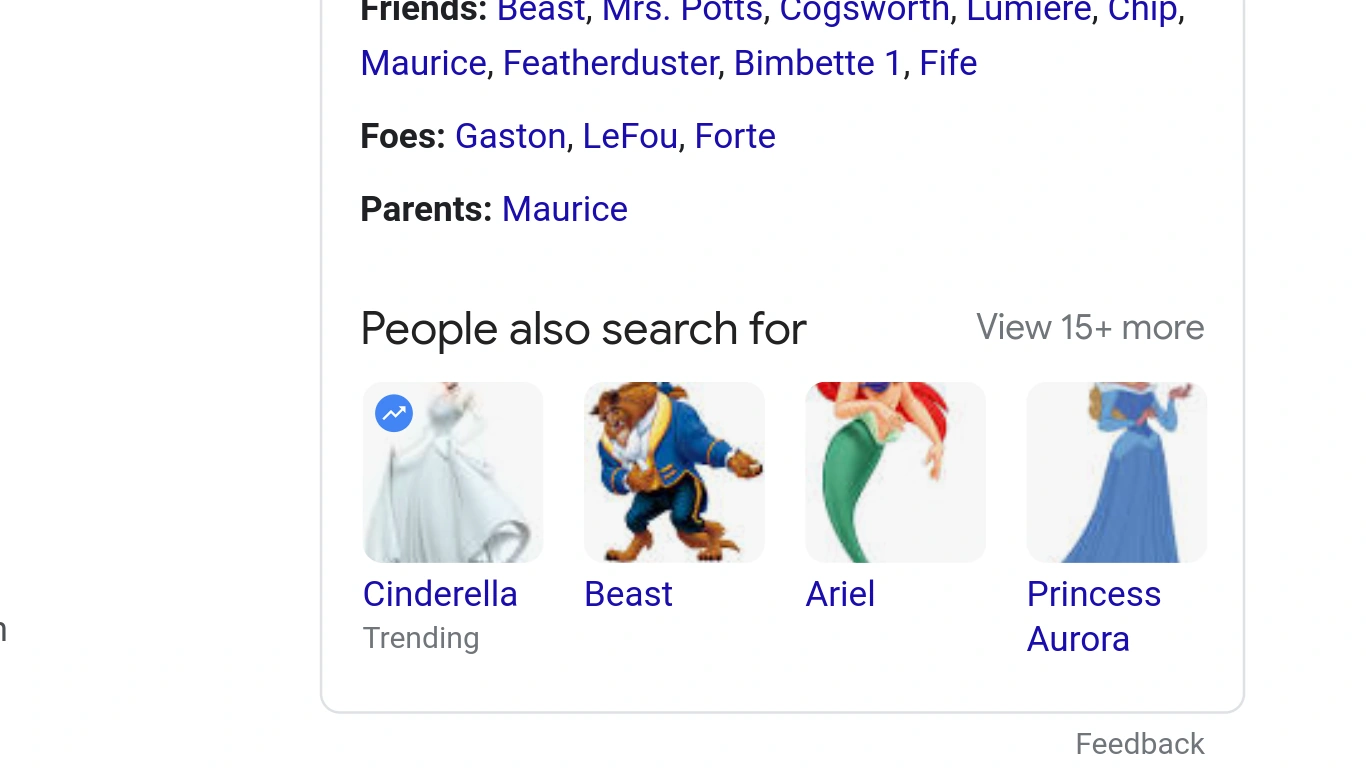Click the People also search for heading
Image resolution: width=1366 pixels, height=768 pixels.
(x=583, y=329)
